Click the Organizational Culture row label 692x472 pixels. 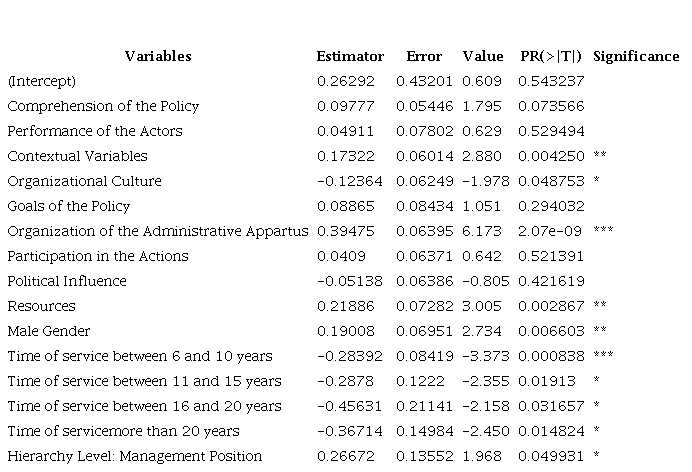[84, 181]
